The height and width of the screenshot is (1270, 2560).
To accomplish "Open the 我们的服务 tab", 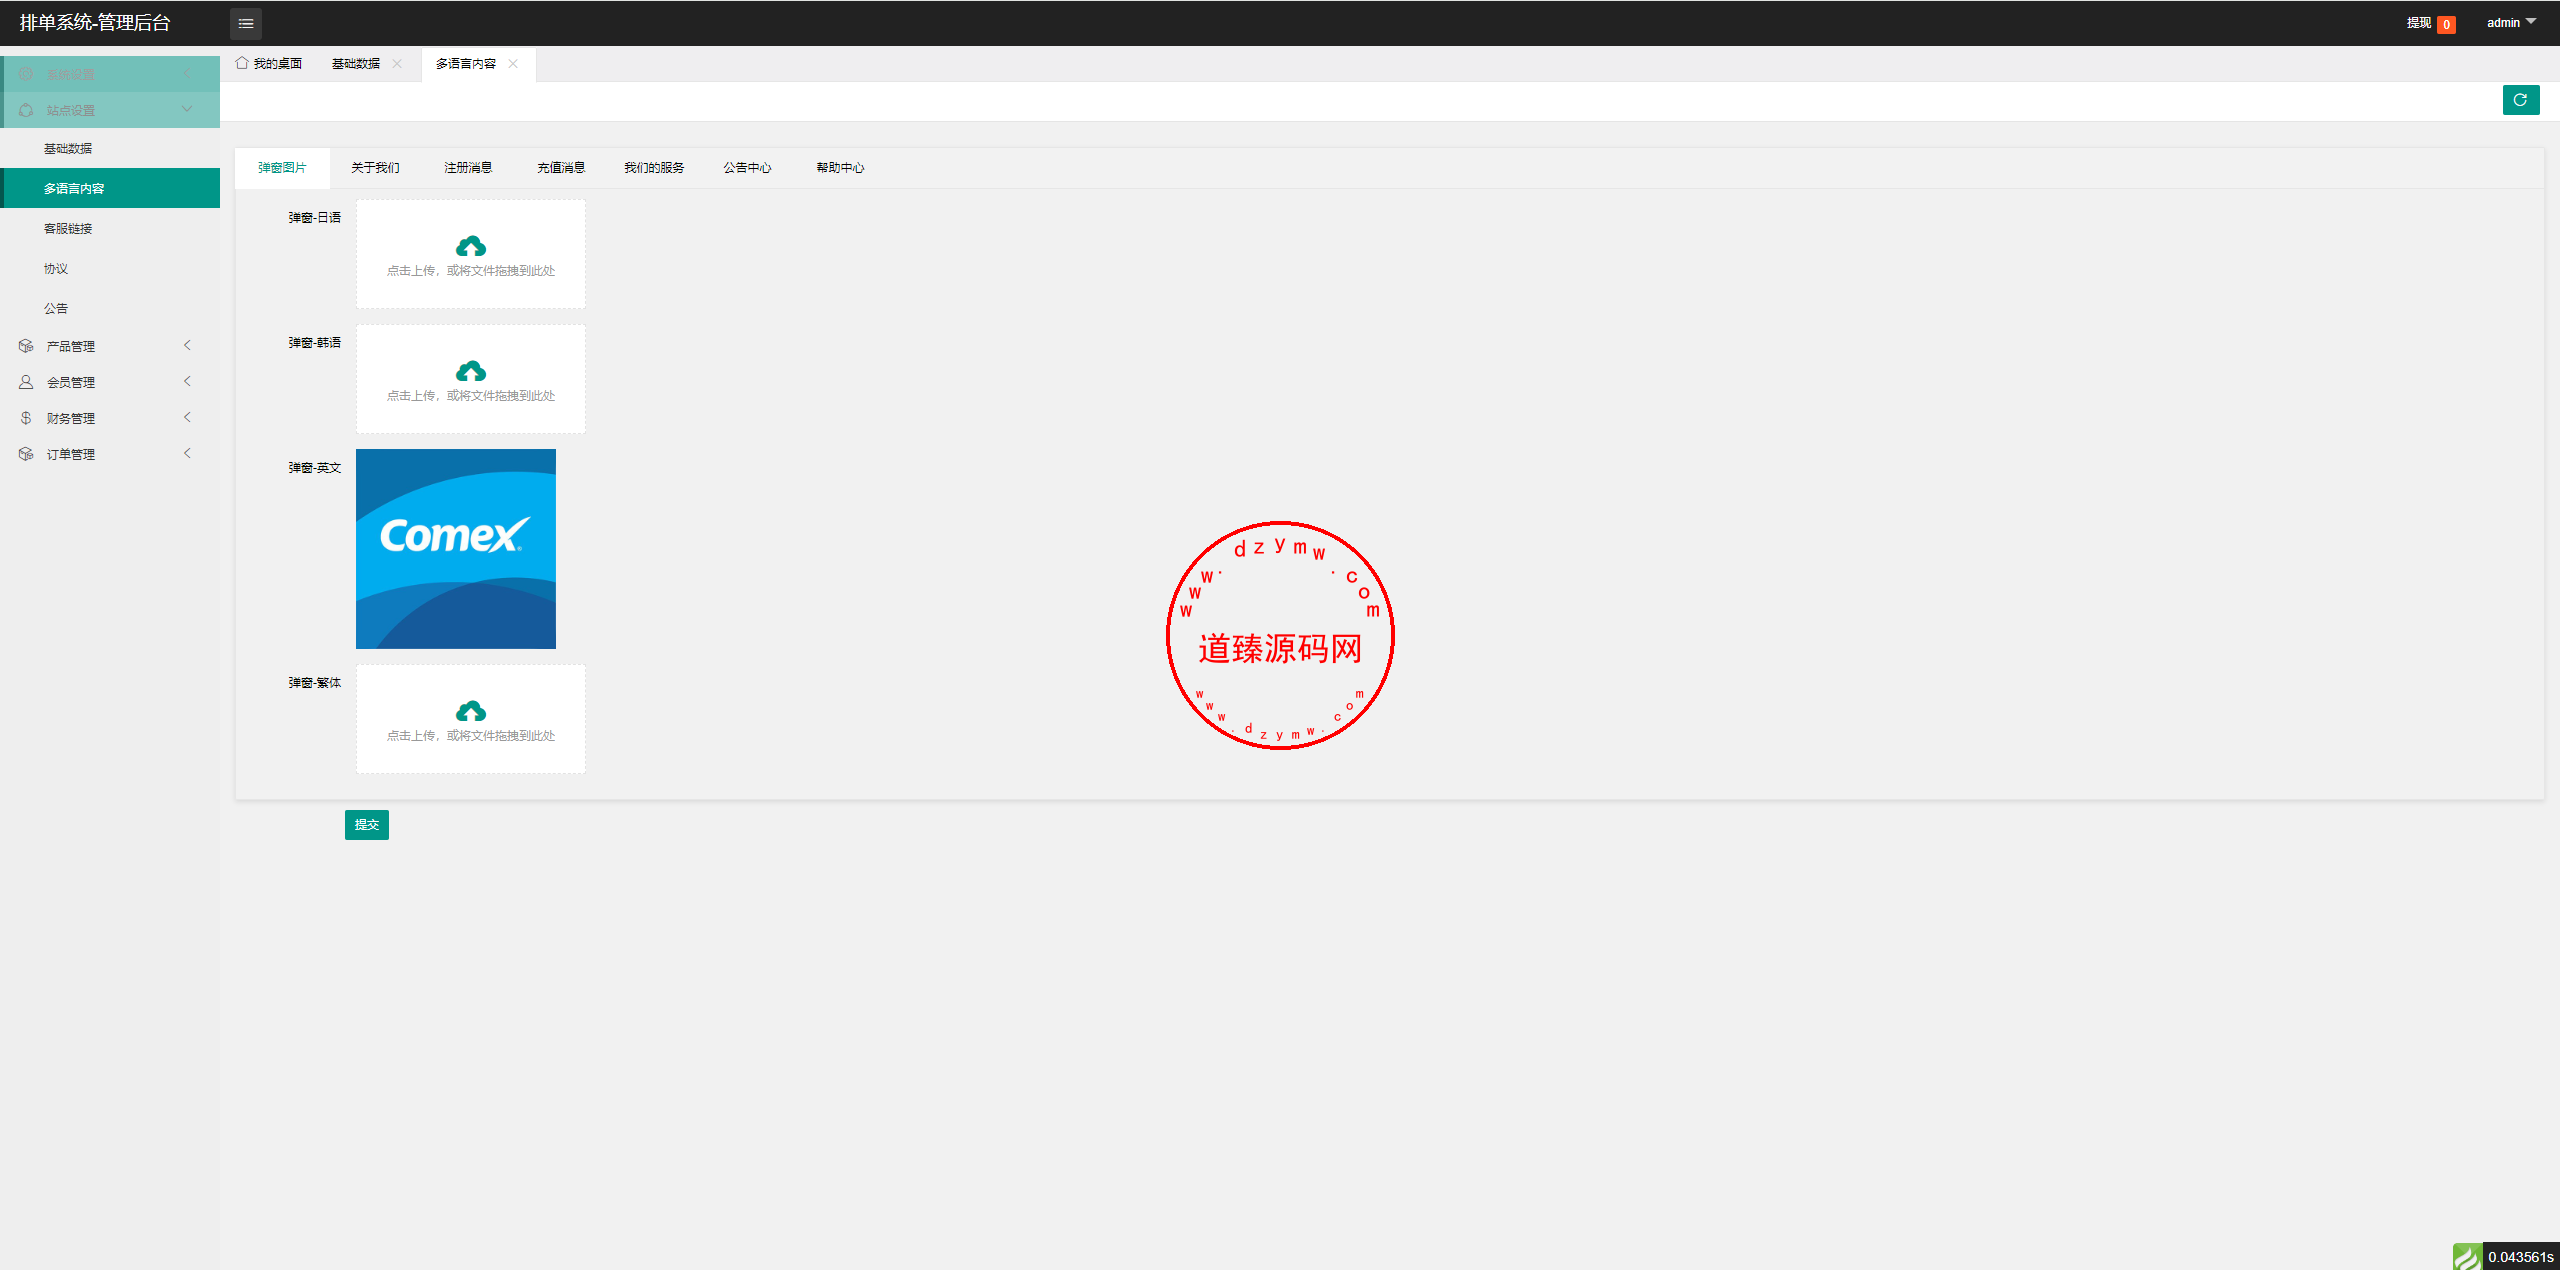I will click(654, 168).
